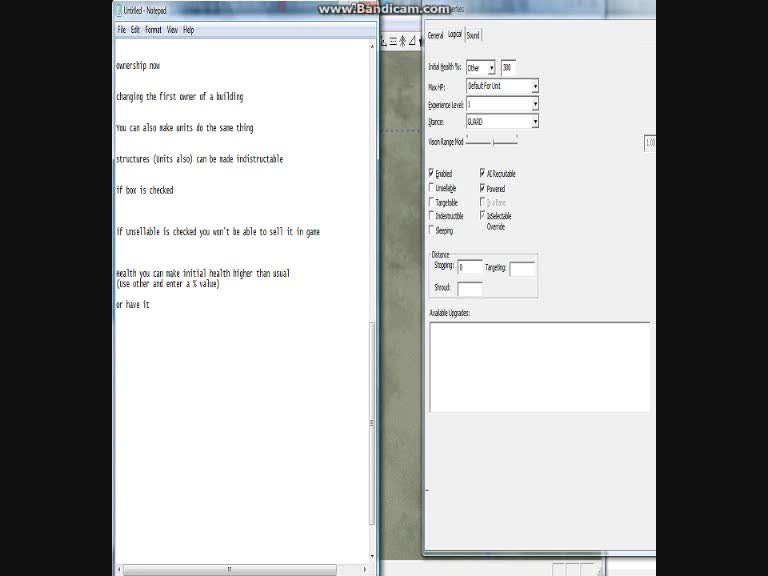Adjust the Vision Range Mod slider
The width and height of the screenshot is (768, 576).
click(x=492, y=142)
